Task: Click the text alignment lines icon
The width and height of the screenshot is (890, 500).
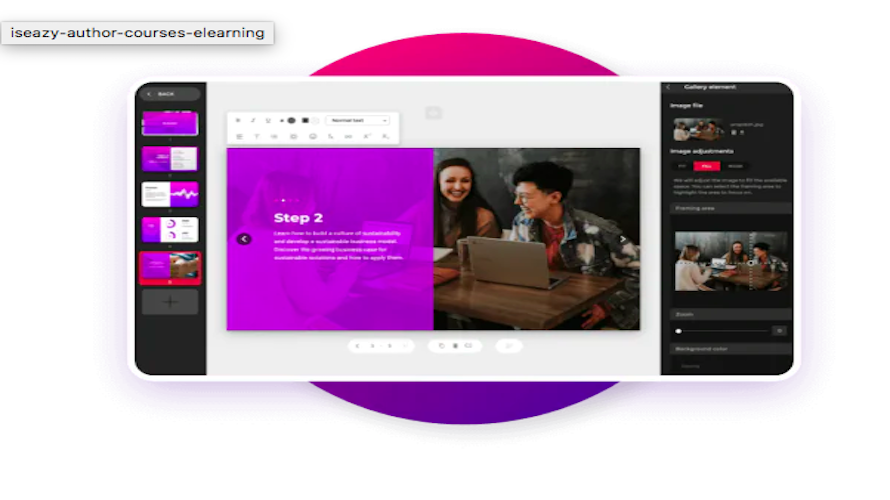Action: (239, 136)
